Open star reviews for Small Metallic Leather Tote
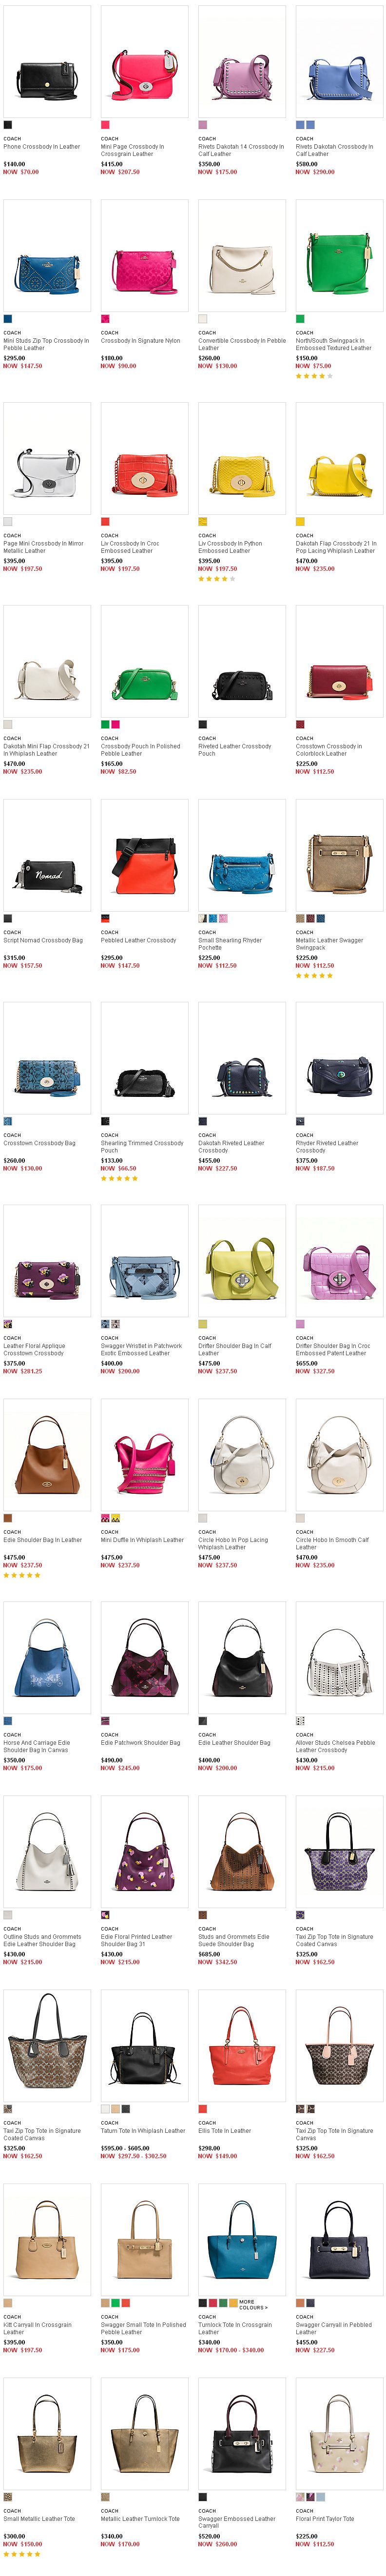Image resolution: width=386 pixels, height=2576 pixels. [22, 2555]
